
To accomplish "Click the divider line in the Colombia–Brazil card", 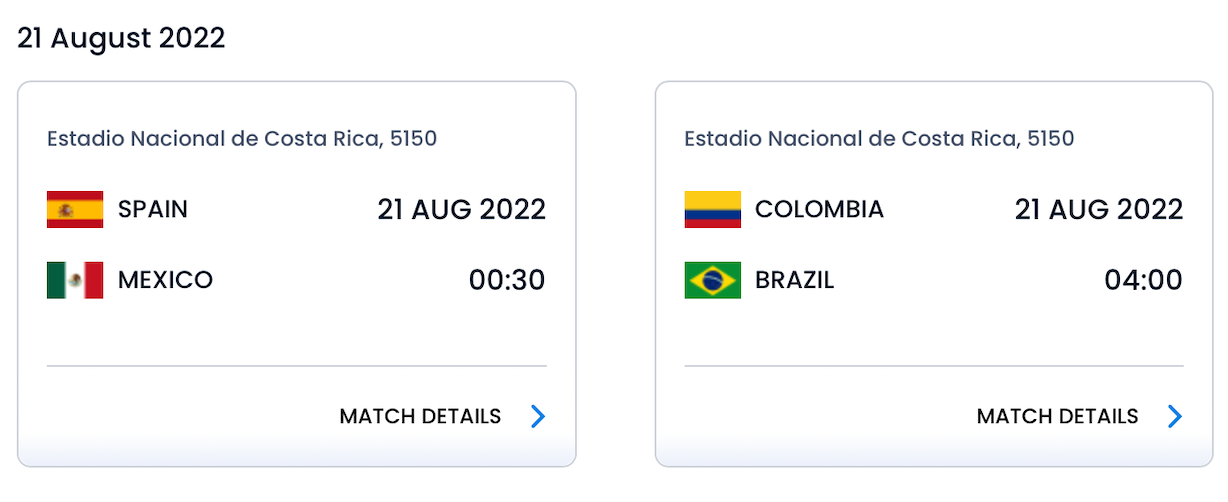I will (934, 366).
